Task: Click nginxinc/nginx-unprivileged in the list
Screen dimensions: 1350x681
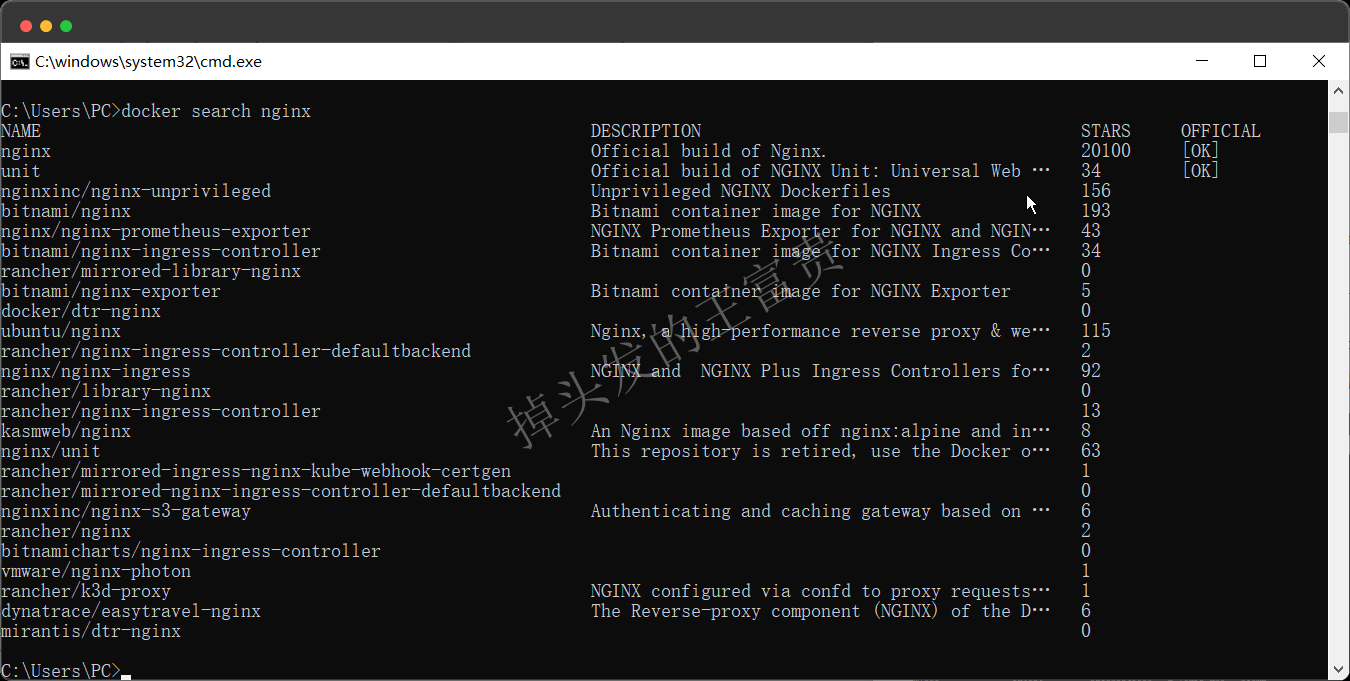Action: pos(136,191)
